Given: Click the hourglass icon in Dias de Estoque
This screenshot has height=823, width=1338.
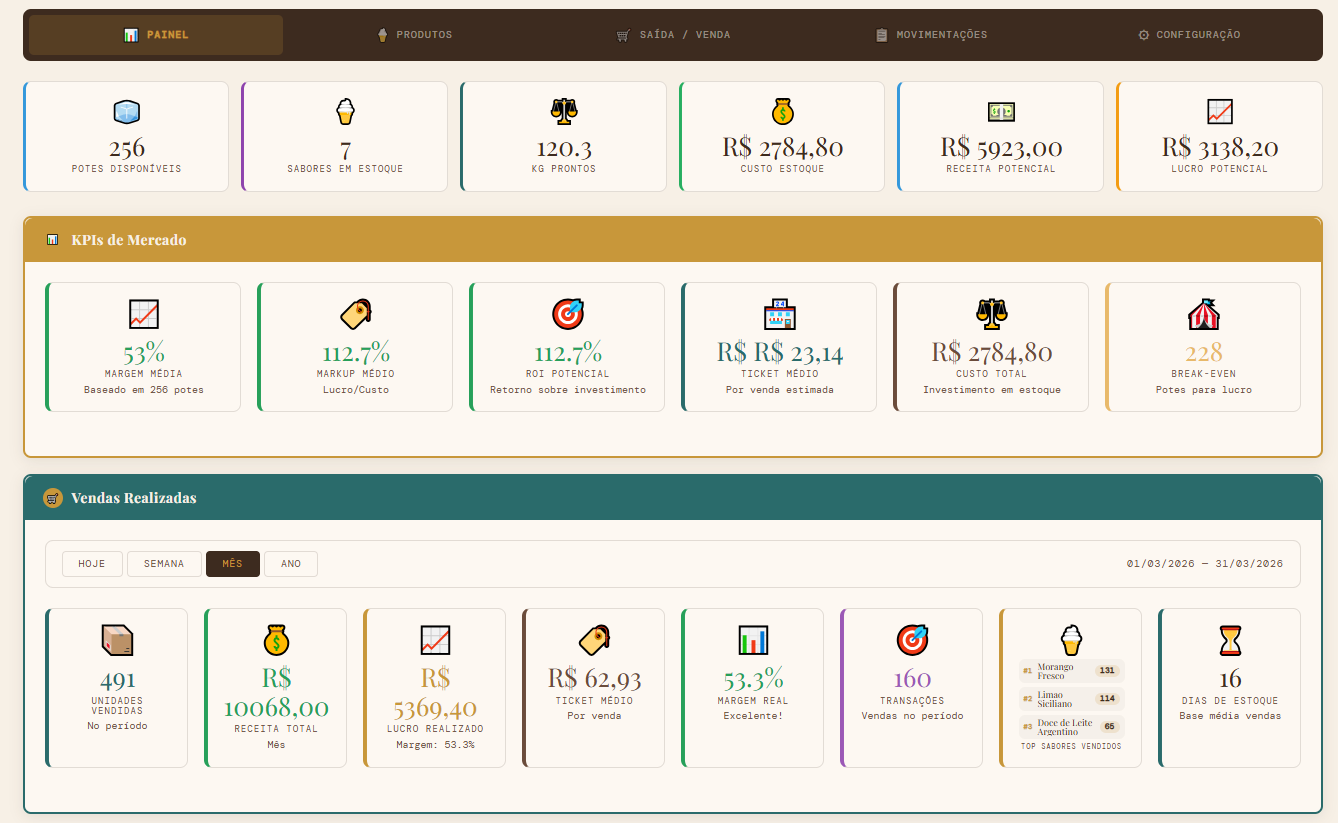Looking at the screenshot, I should point(1229,640).
